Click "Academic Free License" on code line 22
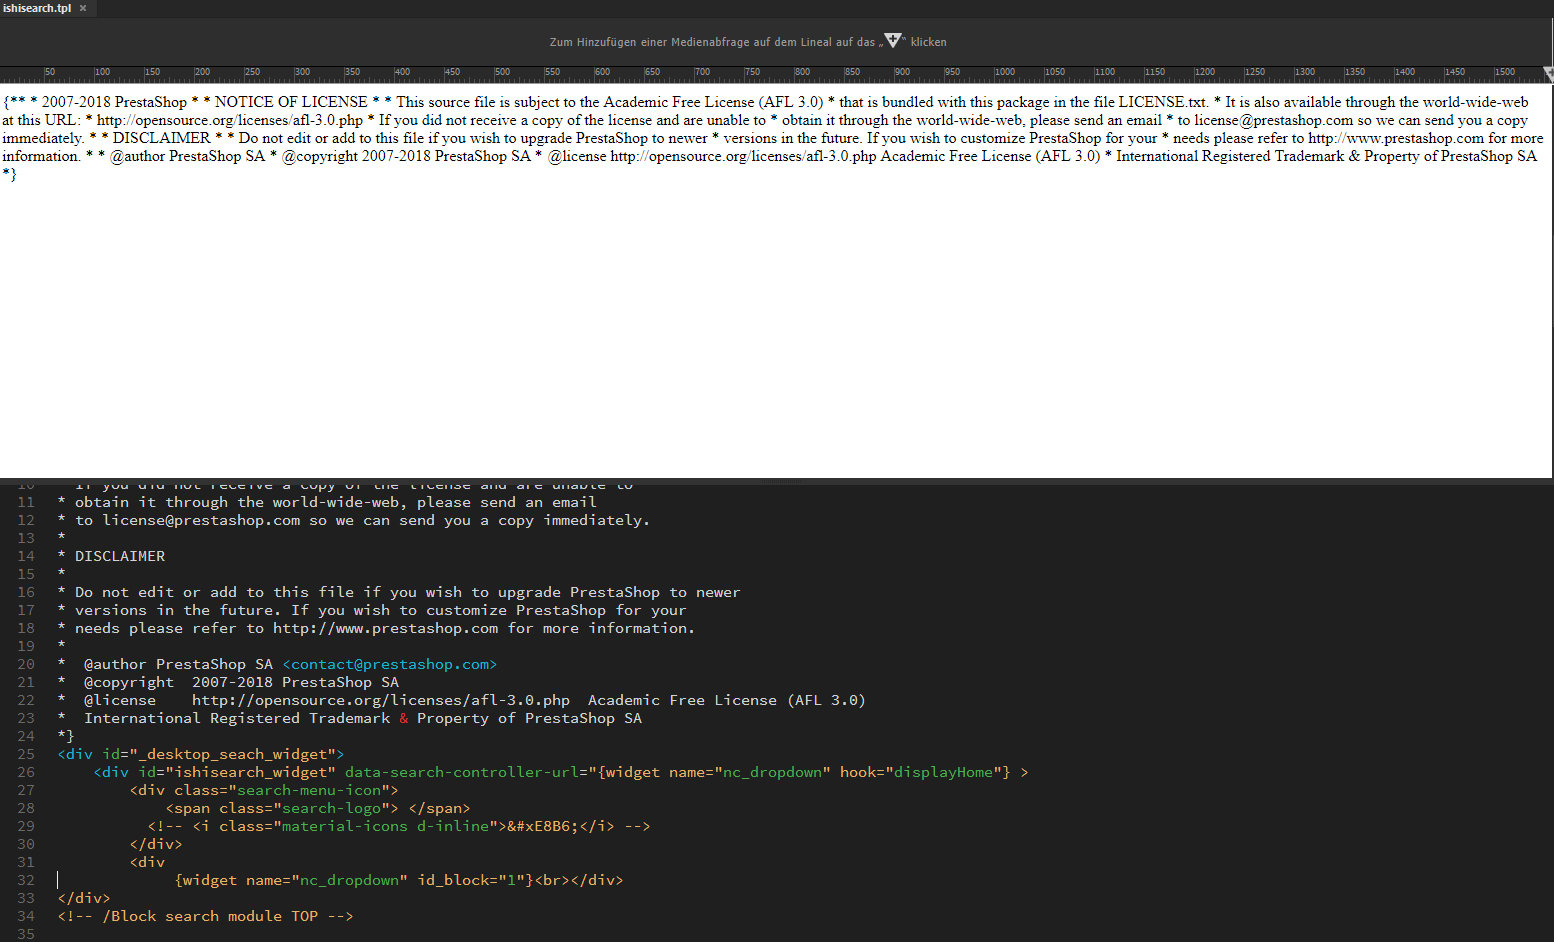The image size is (1554, 942). 682,700
